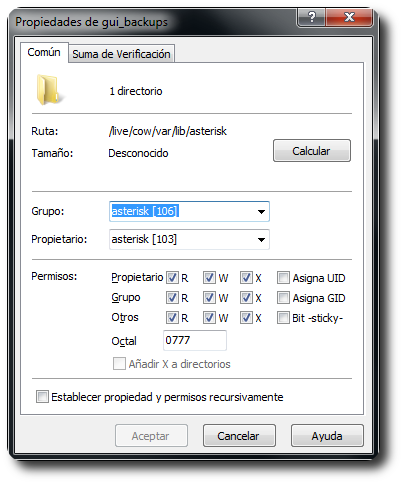Screen dimensions: 403x484
Task: Toggle Otros X execute permission
Action: 246,318
